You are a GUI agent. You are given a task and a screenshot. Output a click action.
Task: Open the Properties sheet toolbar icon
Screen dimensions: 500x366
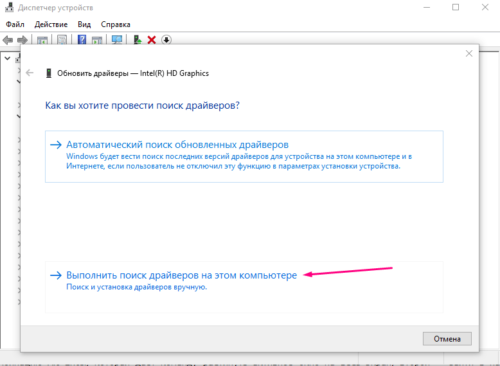coord(62,40)
